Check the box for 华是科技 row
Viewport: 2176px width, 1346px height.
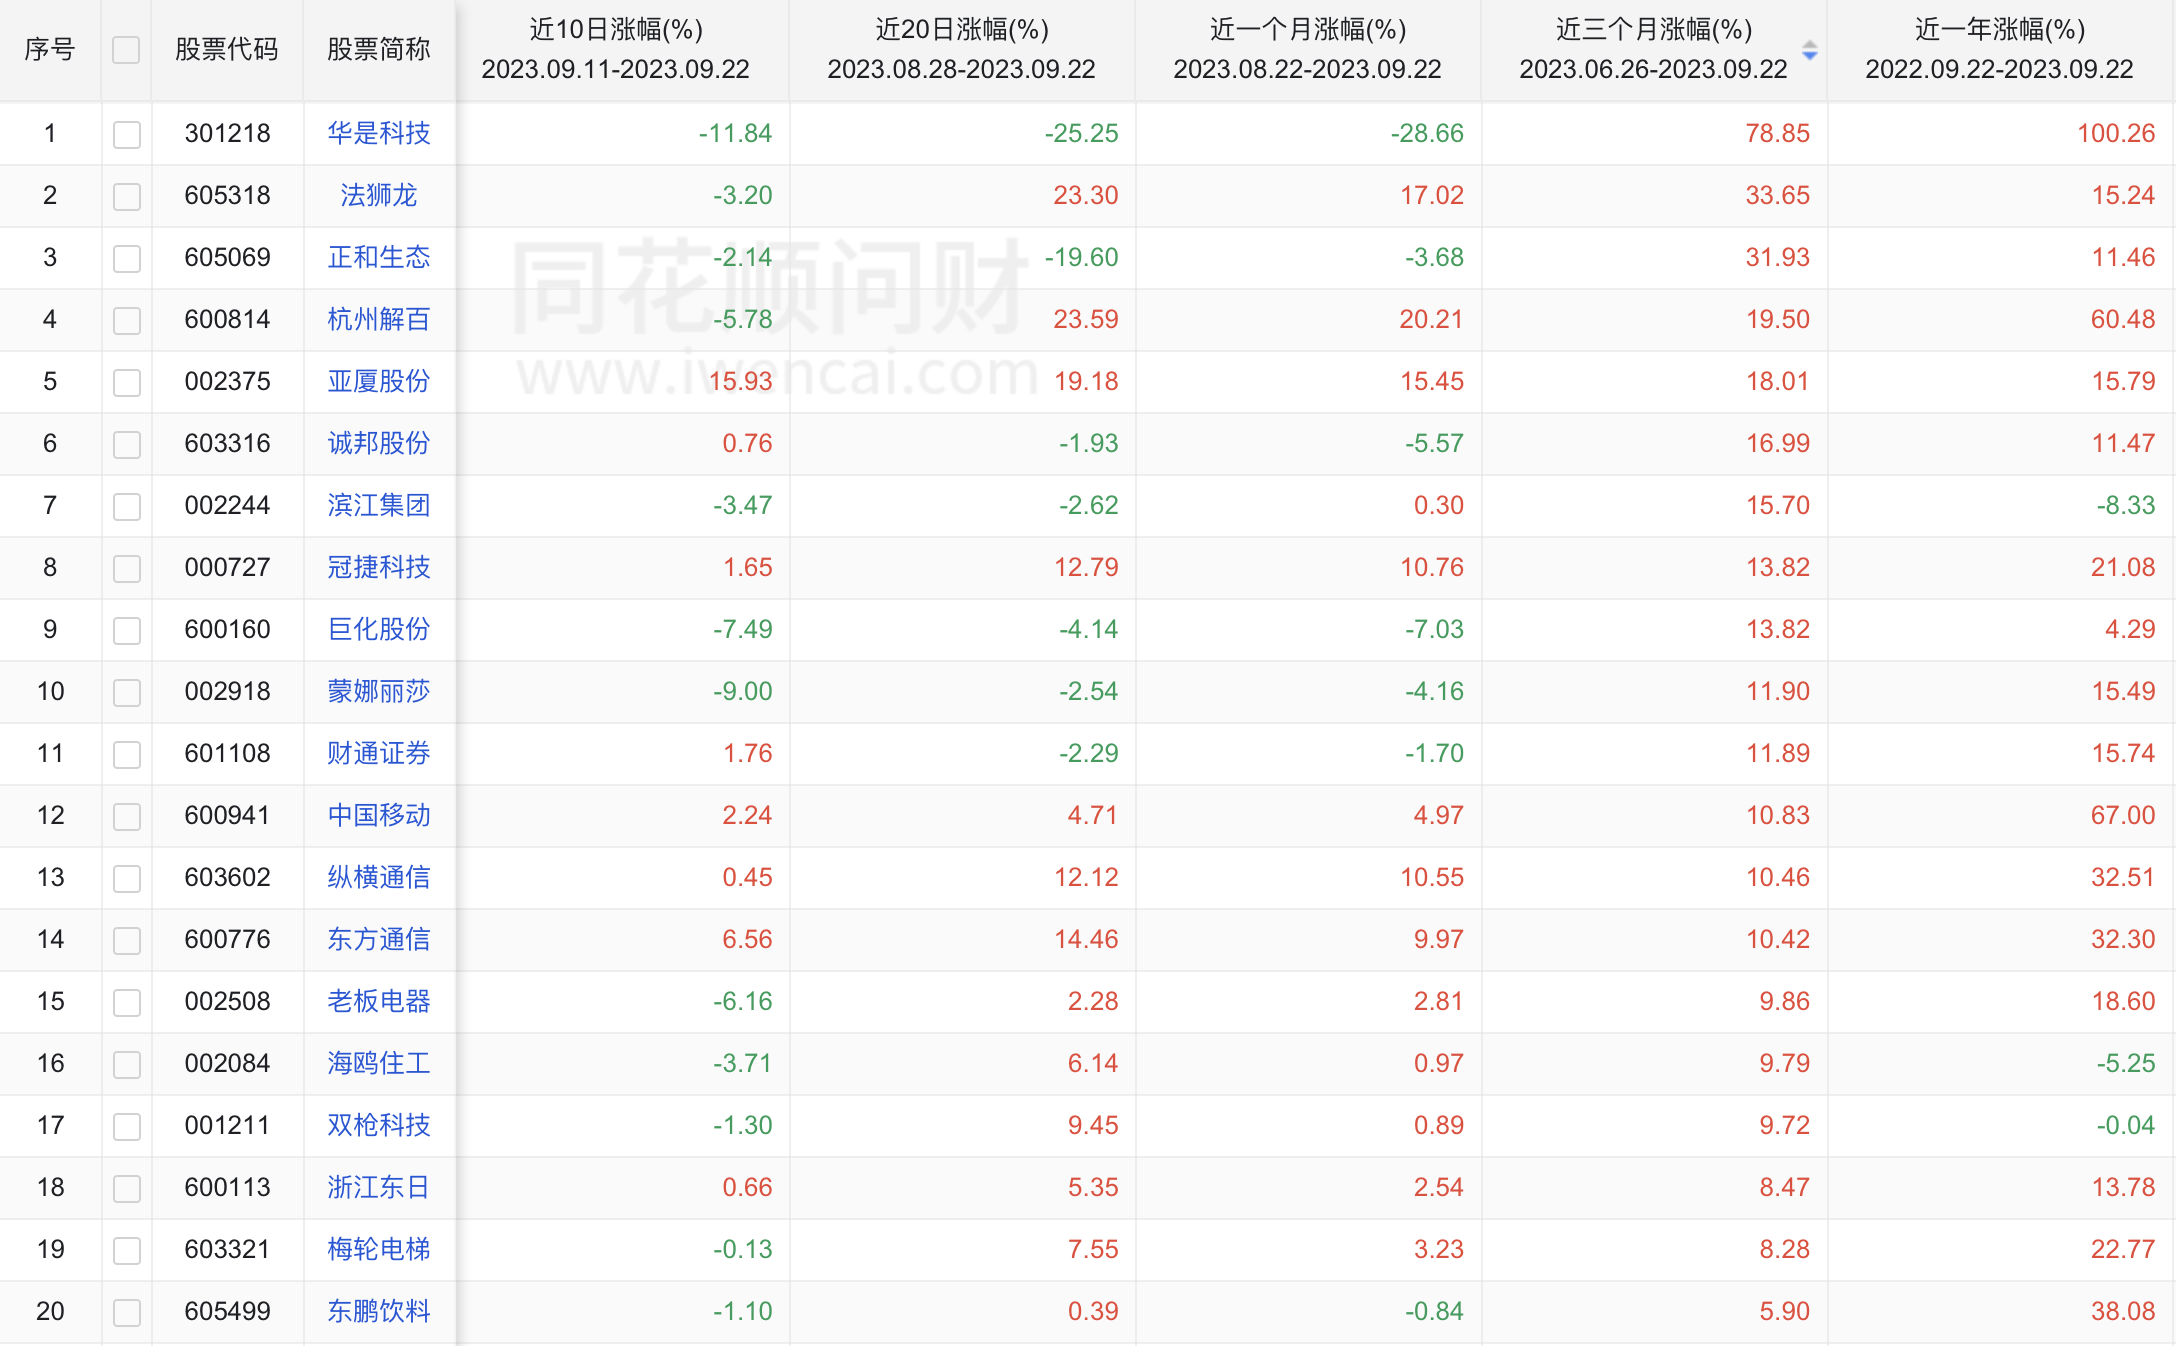[x=127, y=134]
